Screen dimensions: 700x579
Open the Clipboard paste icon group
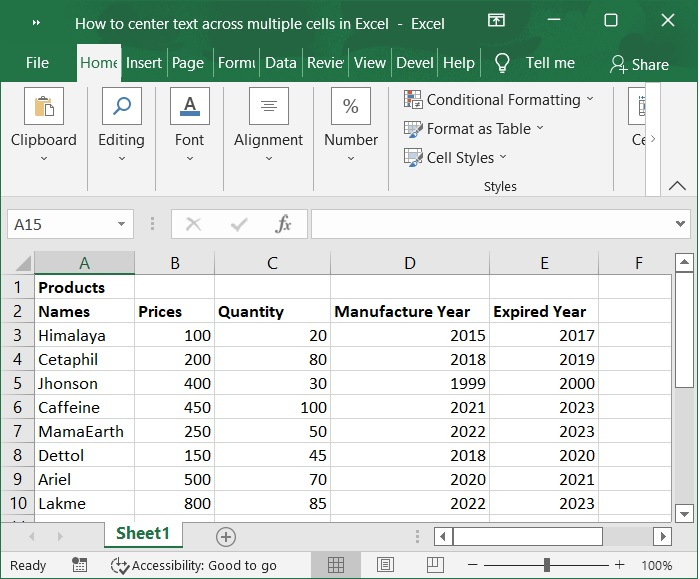tap(43, 107)
